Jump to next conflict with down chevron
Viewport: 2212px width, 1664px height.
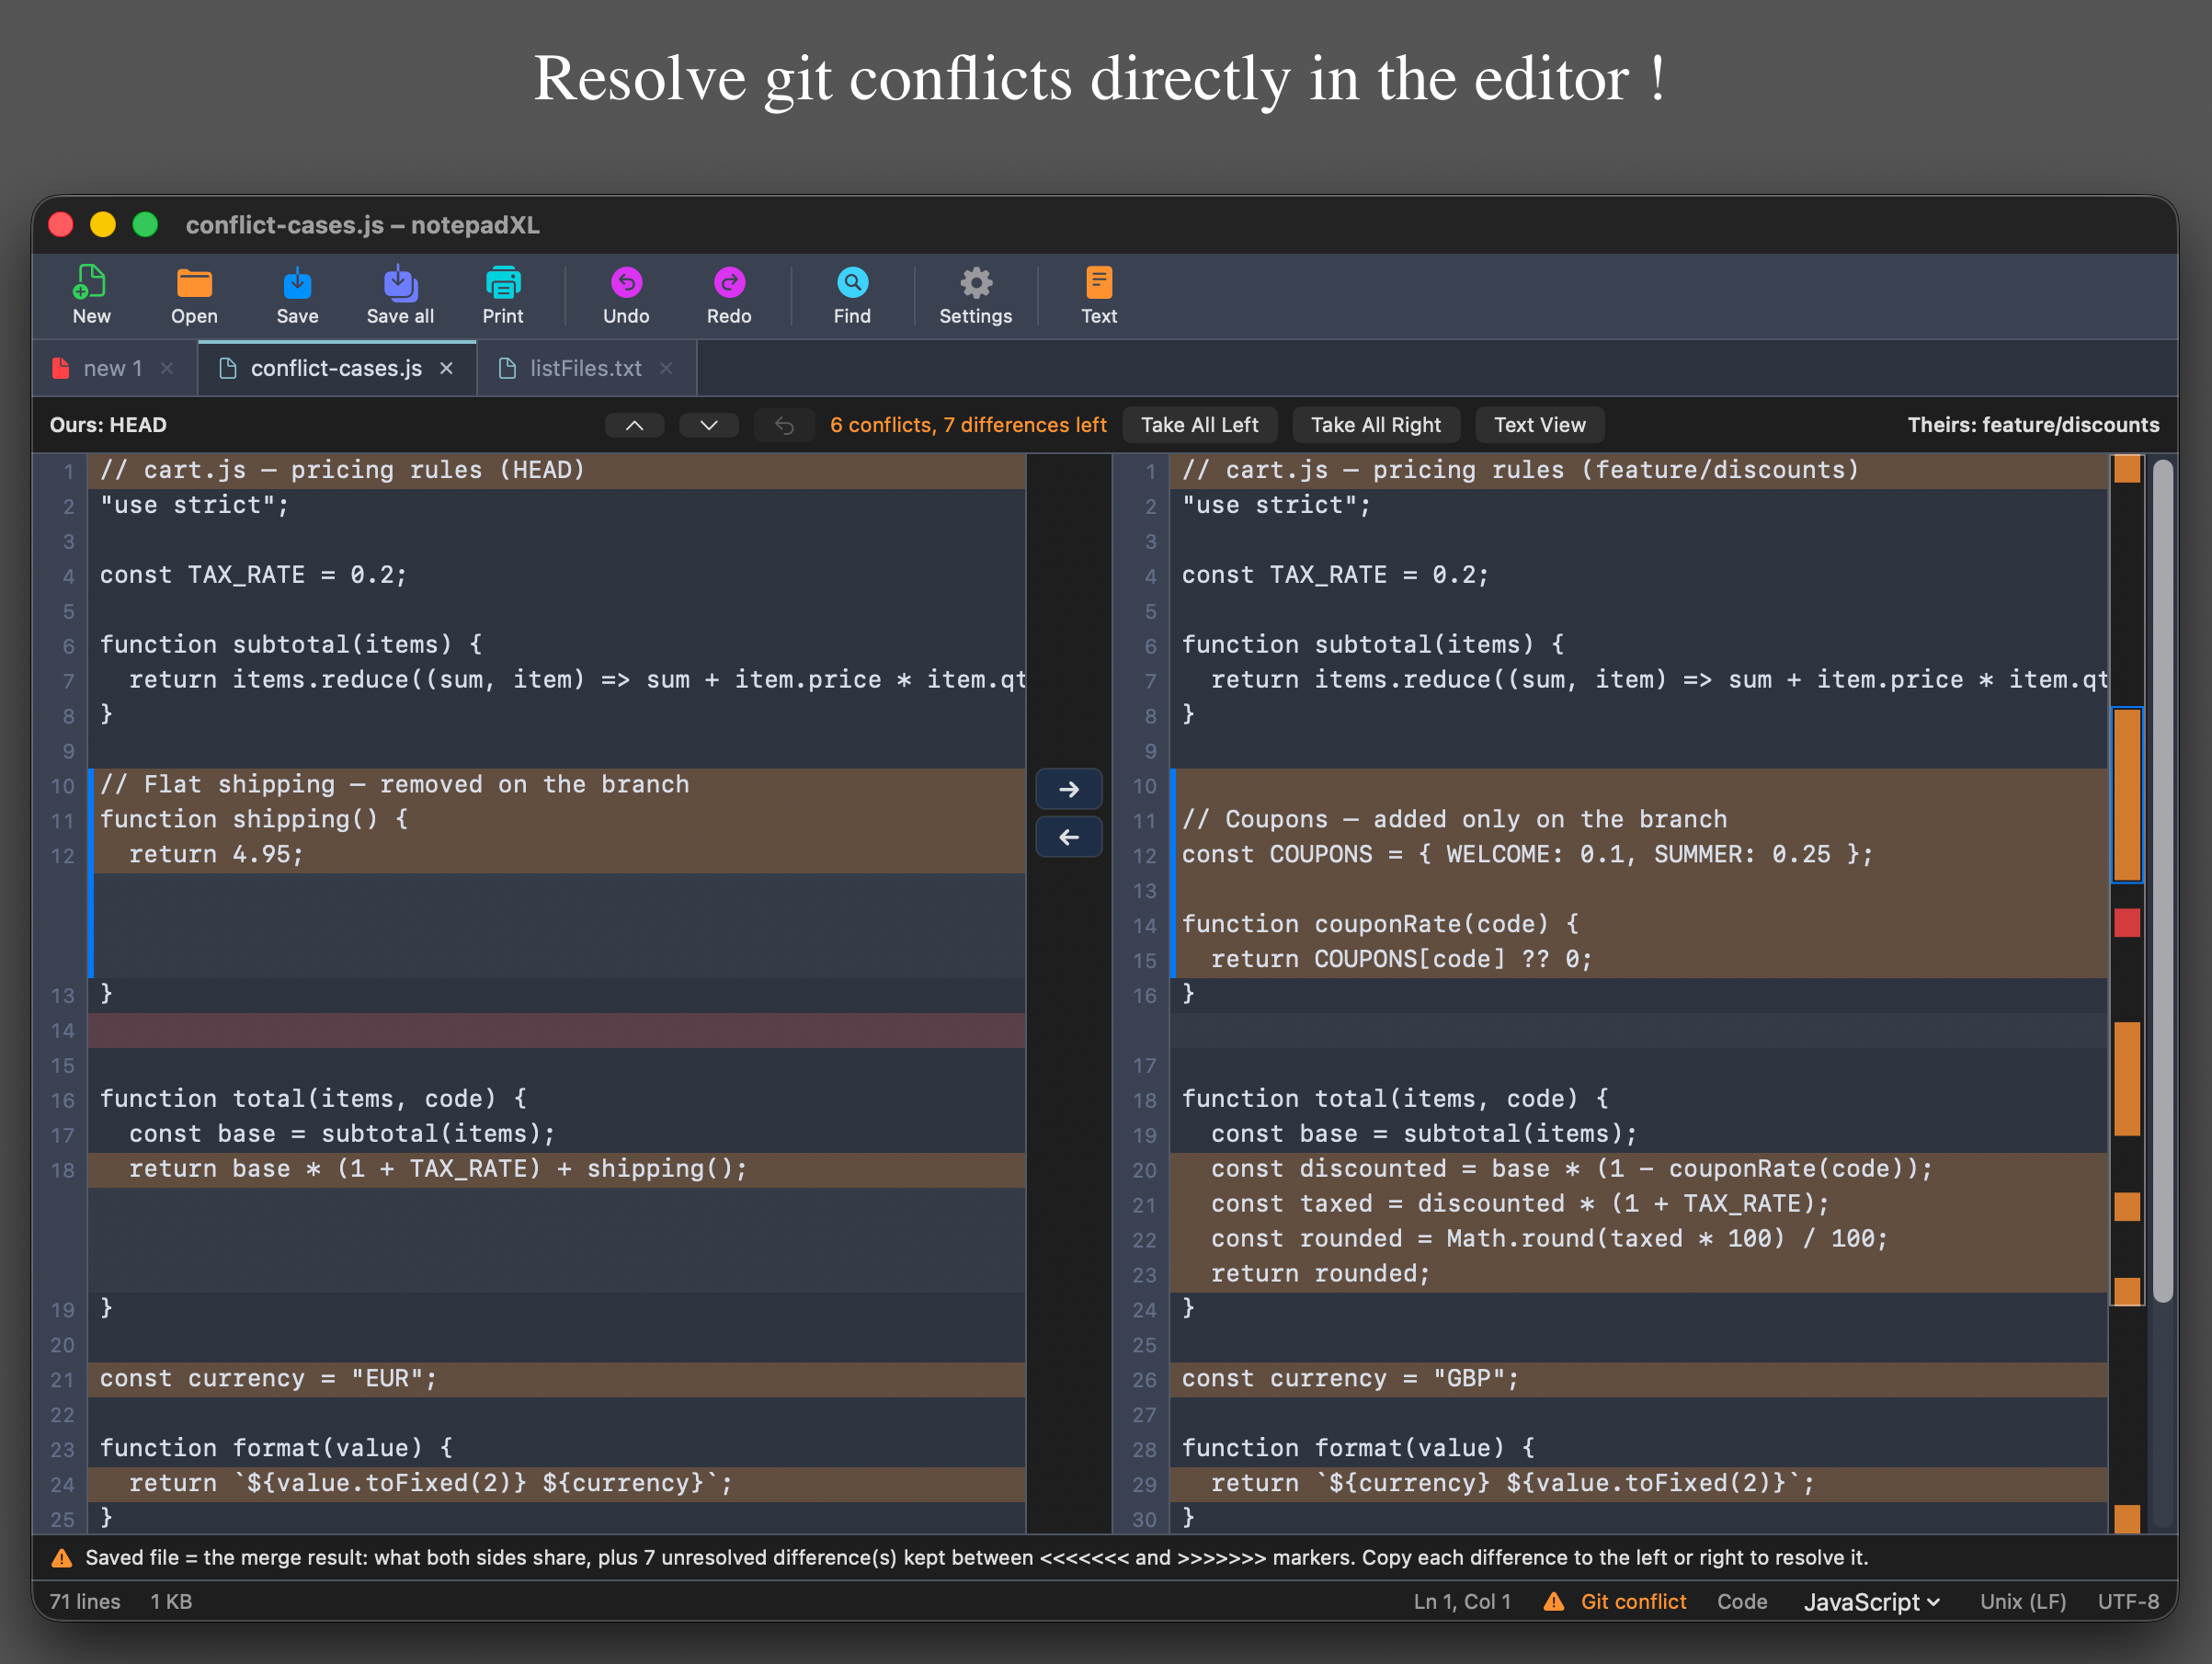[x=709, y=425]
